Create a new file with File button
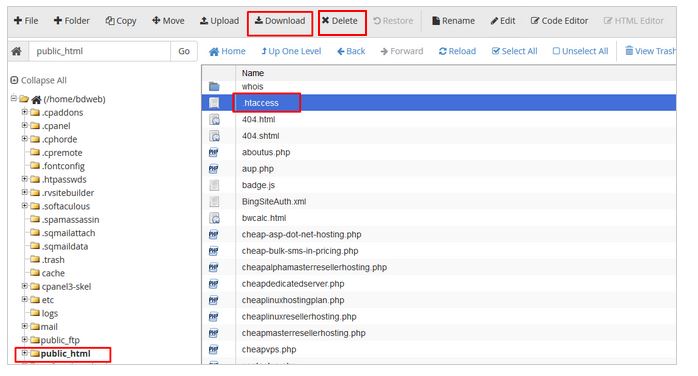The image size is (698, 376). click(26, 21)
